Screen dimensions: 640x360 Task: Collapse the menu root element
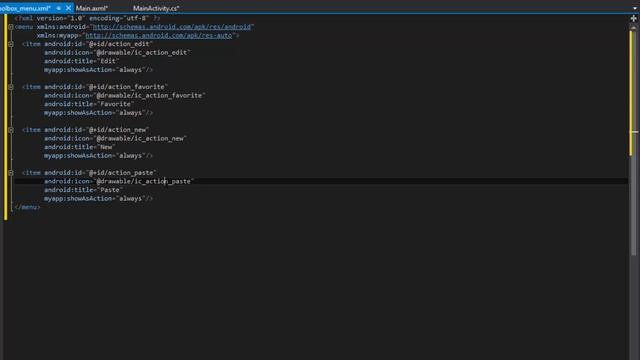11,27
